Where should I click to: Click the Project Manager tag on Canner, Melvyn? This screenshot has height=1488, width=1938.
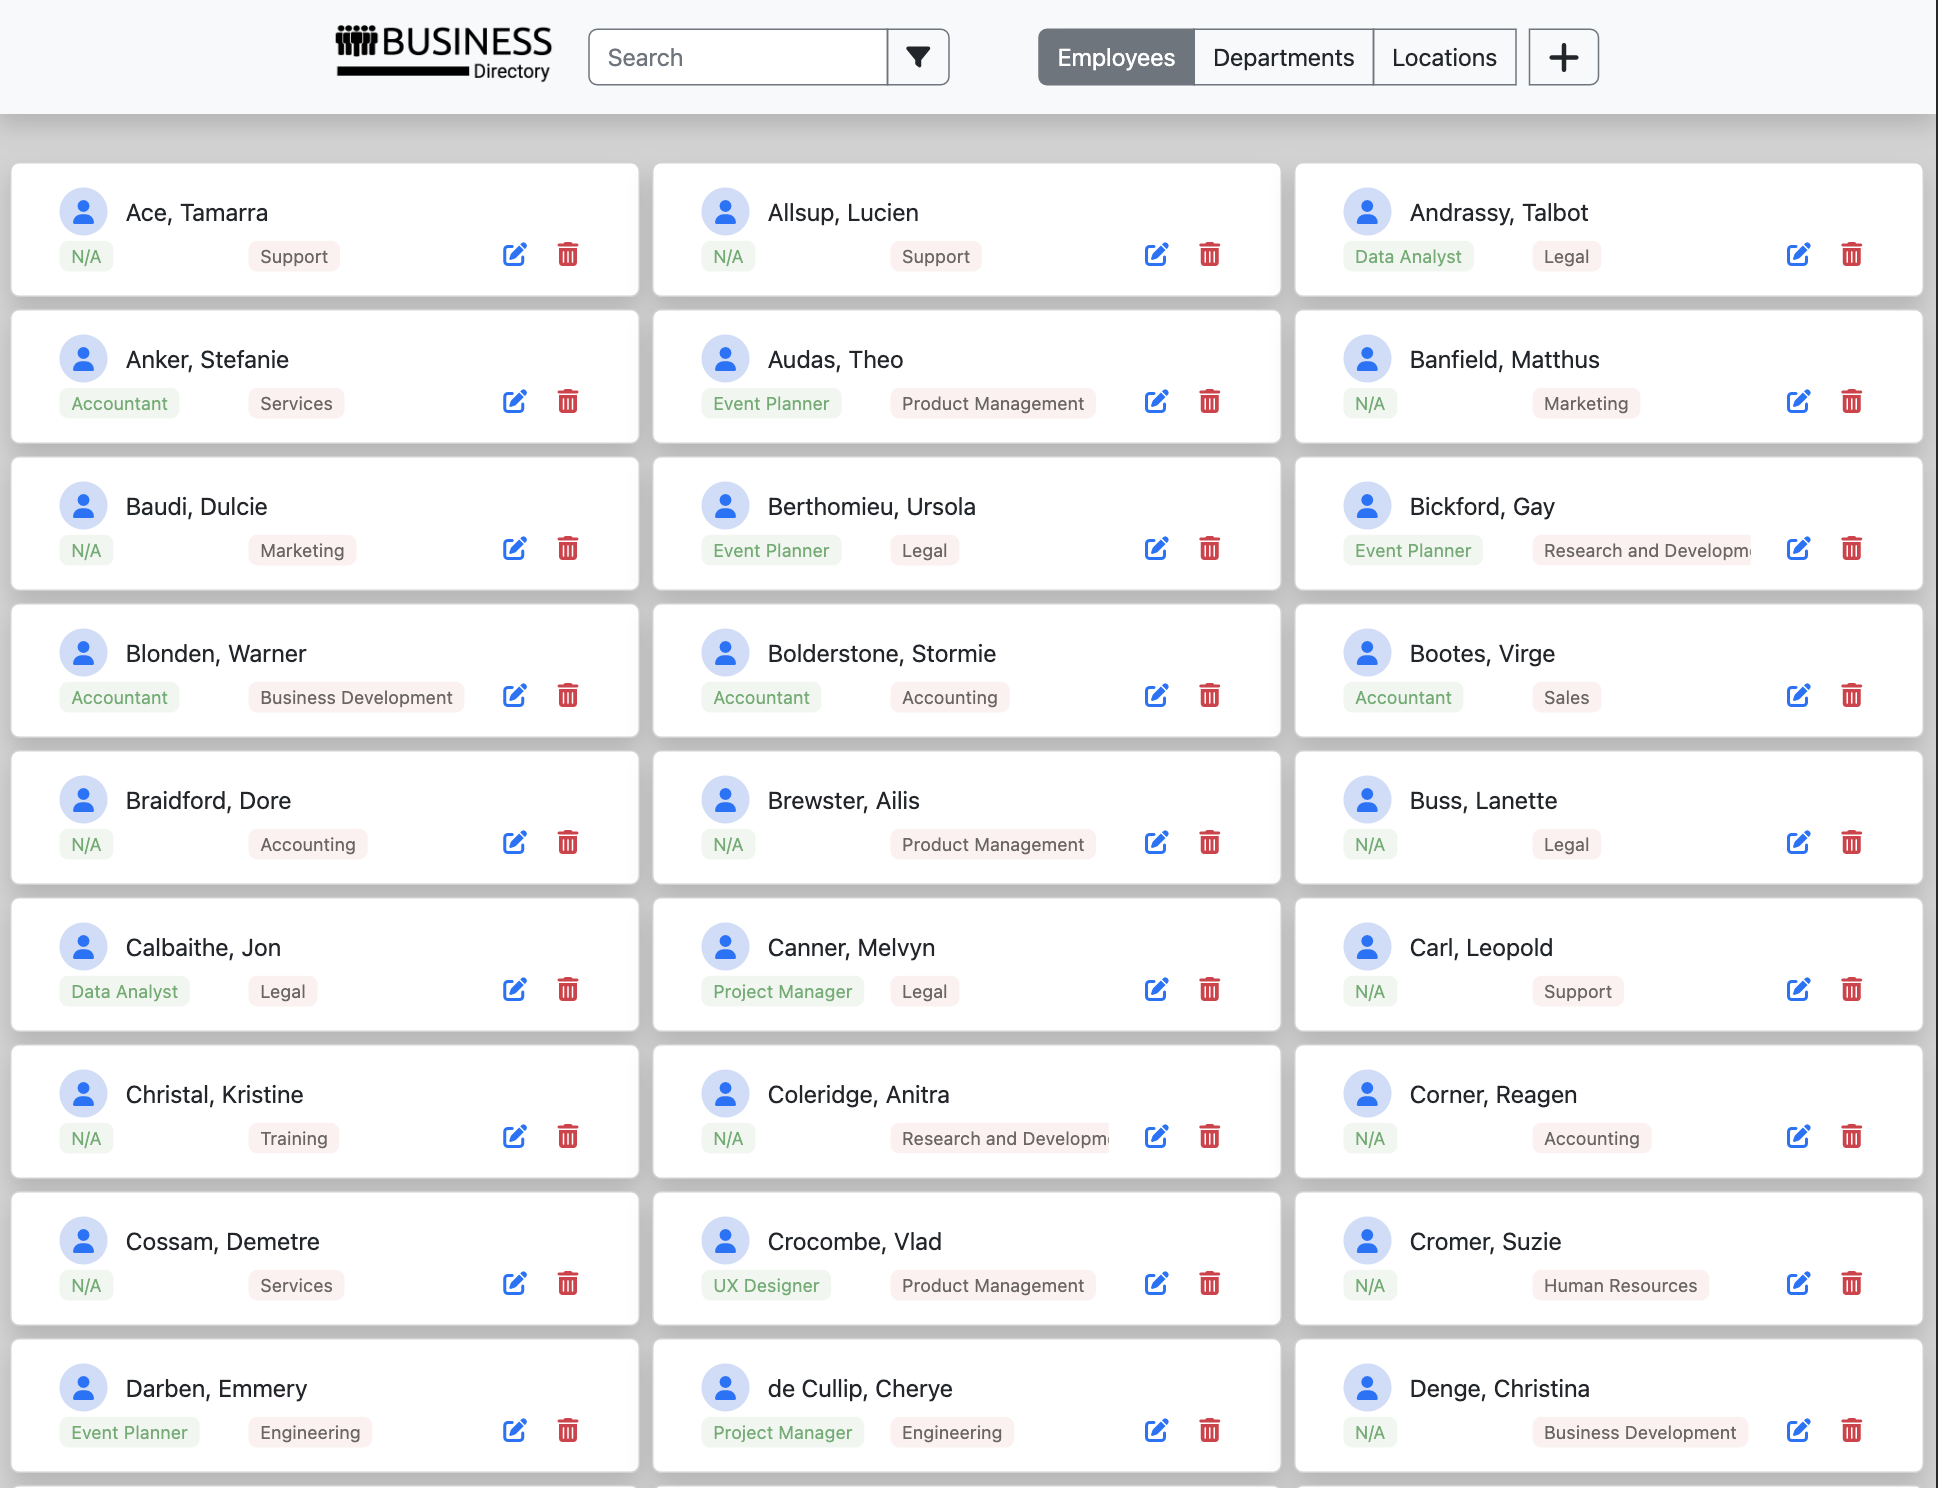coord(782,992)
